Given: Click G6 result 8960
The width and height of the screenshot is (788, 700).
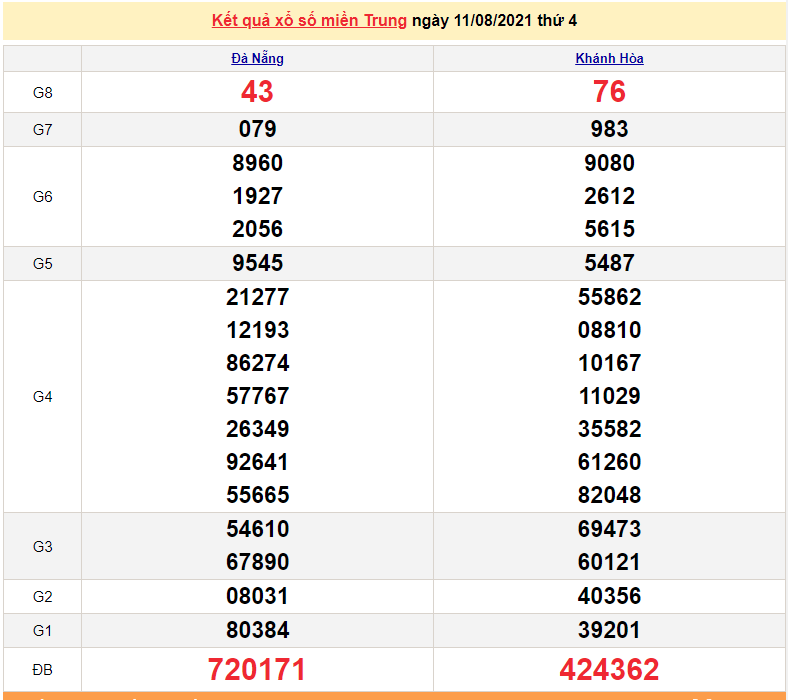Looking at the screenshot, I should [x=257, y=163].
